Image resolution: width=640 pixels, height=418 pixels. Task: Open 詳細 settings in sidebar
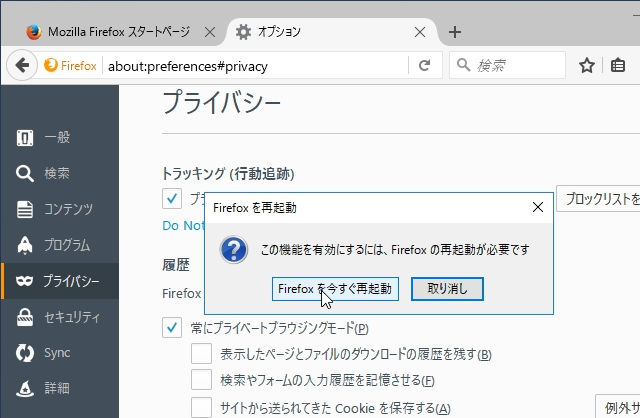(60, 388)
